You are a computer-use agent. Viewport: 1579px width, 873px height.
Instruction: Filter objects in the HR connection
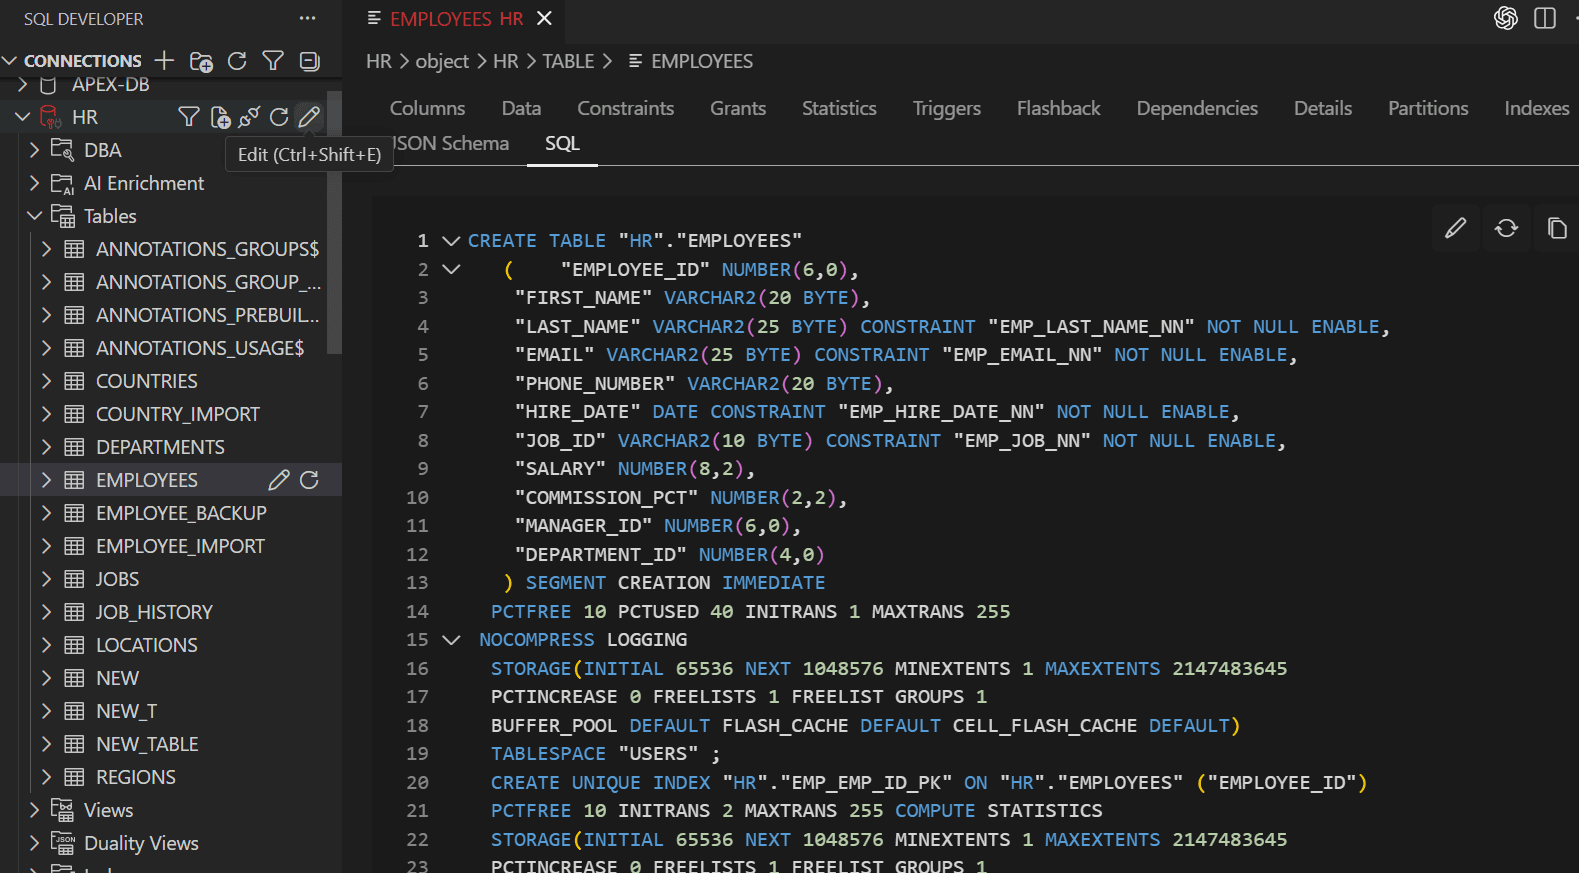(188, 117)
